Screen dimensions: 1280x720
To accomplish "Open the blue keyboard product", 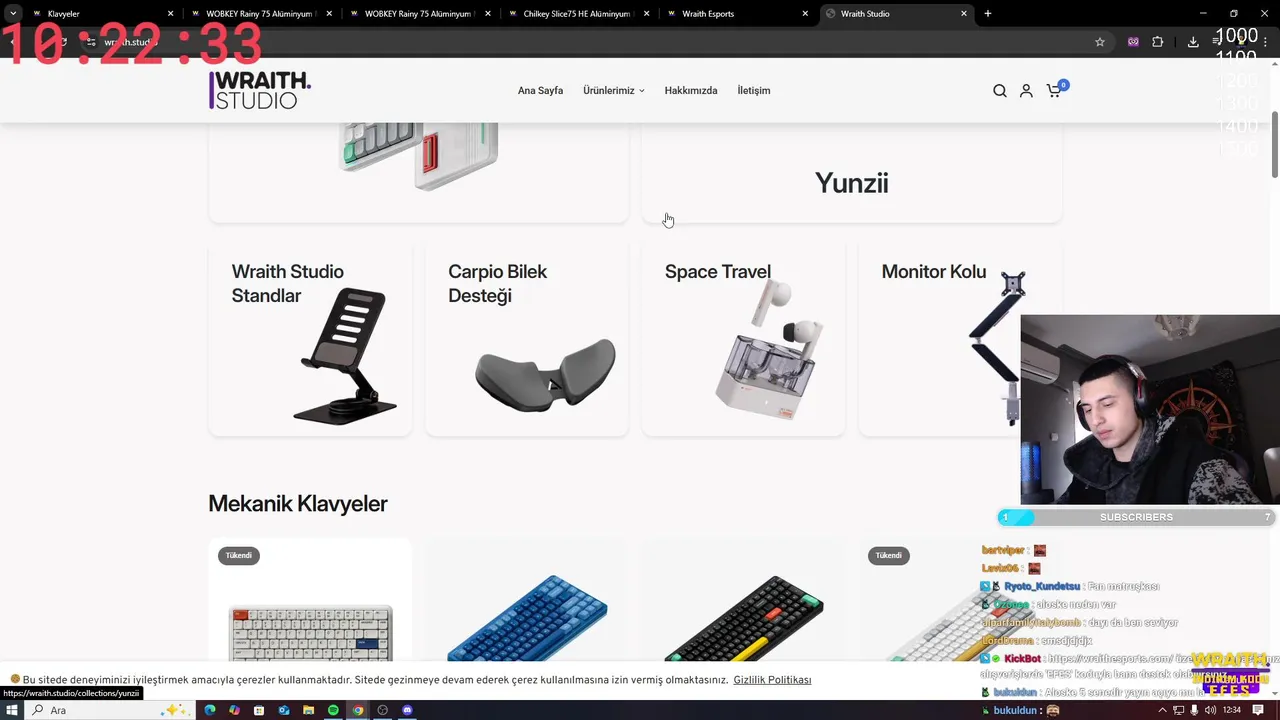I will click(x=527, y=618).
